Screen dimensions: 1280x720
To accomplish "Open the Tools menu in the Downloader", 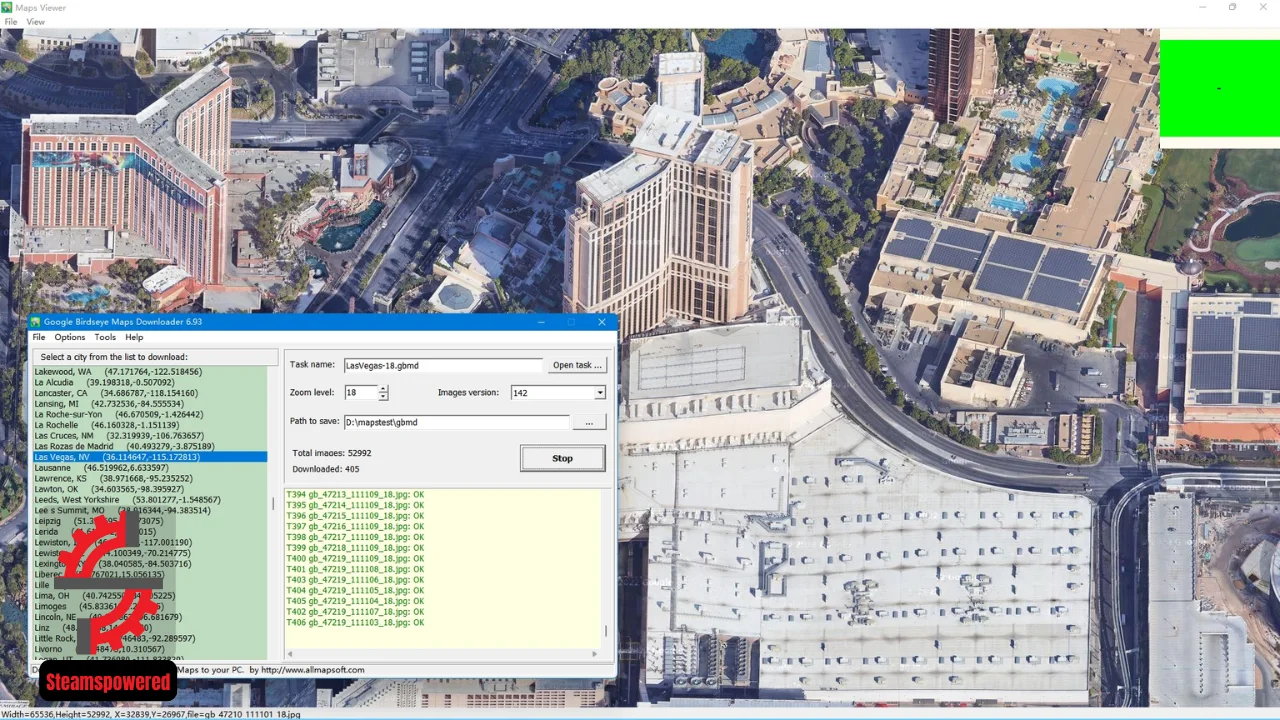I will click(105, 337).
